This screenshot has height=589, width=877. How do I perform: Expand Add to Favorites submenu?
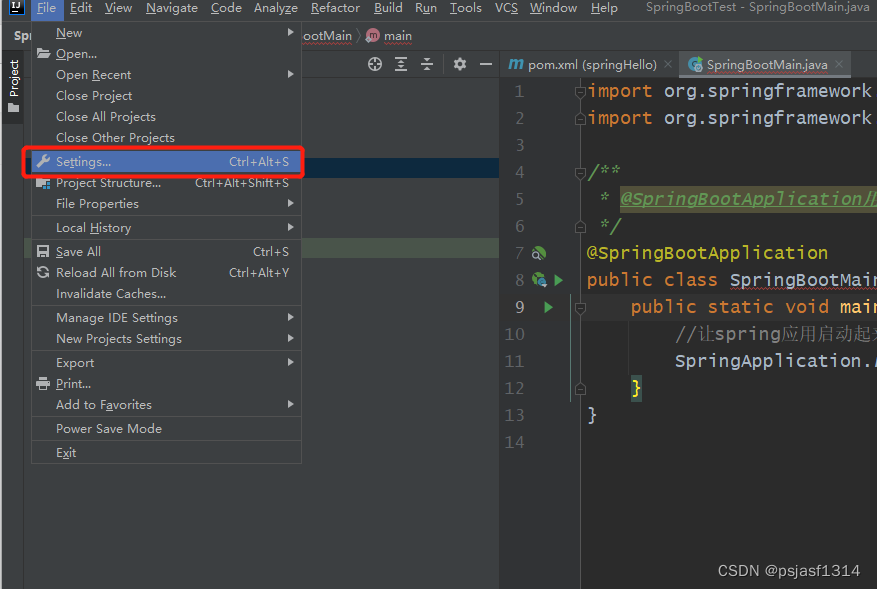click(x=290, y=404)
